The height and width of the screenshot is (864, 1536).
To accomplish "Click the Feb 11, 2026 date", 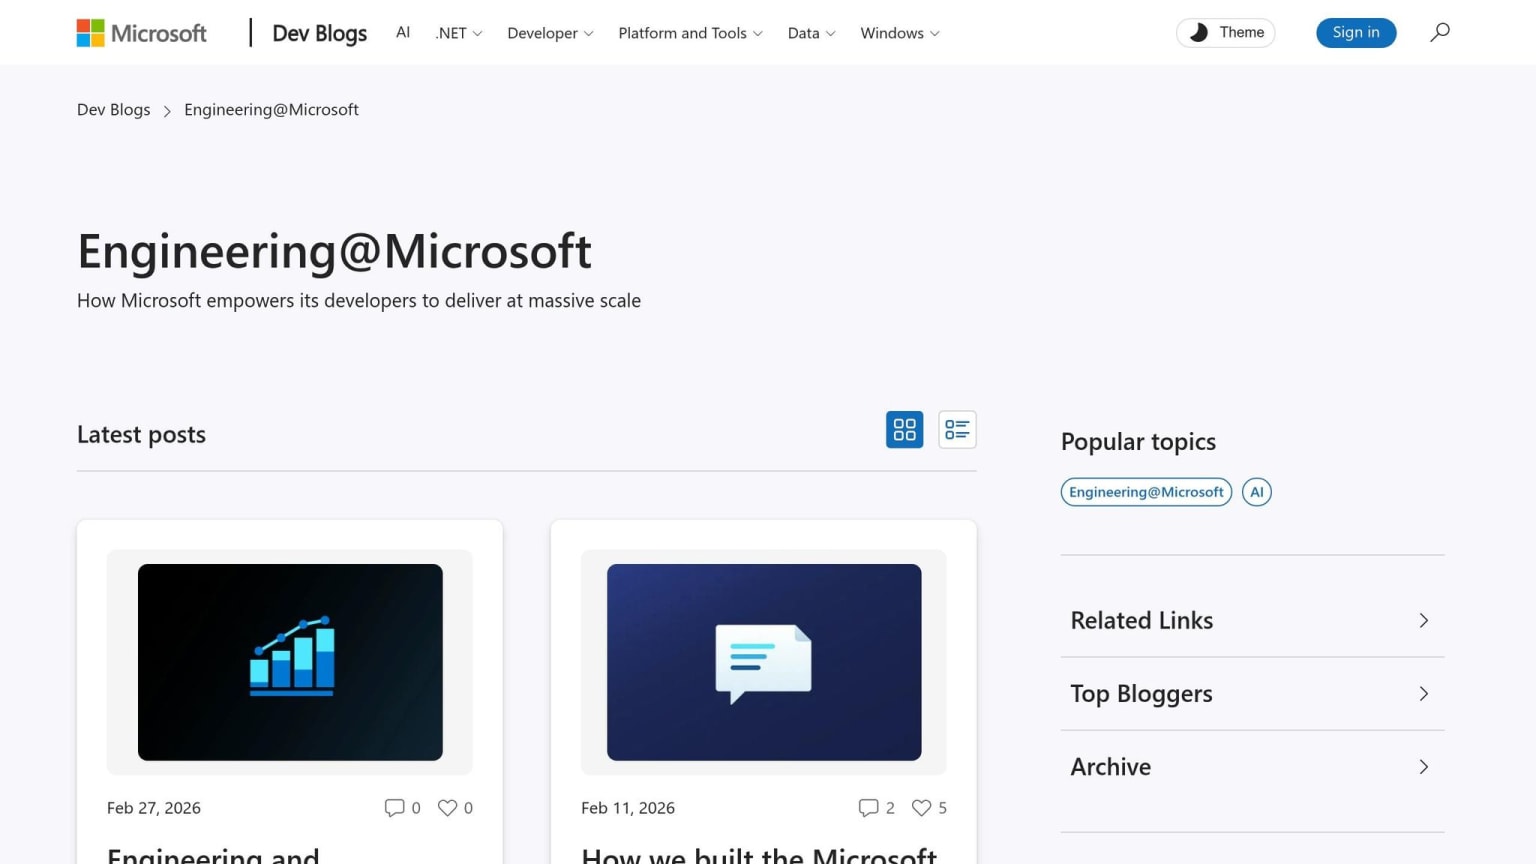I will (628, 807).
